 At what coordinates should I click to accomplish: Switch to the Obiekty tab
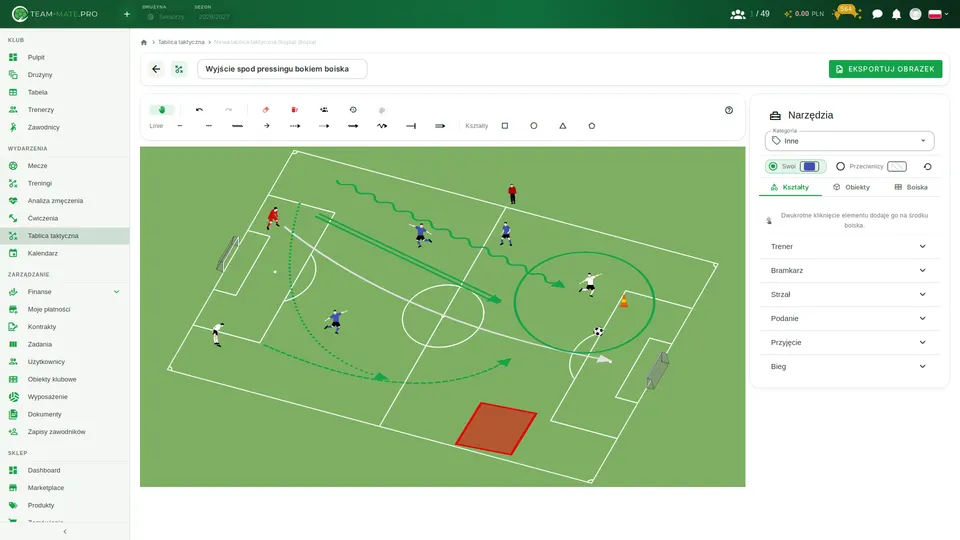[852, 187]
